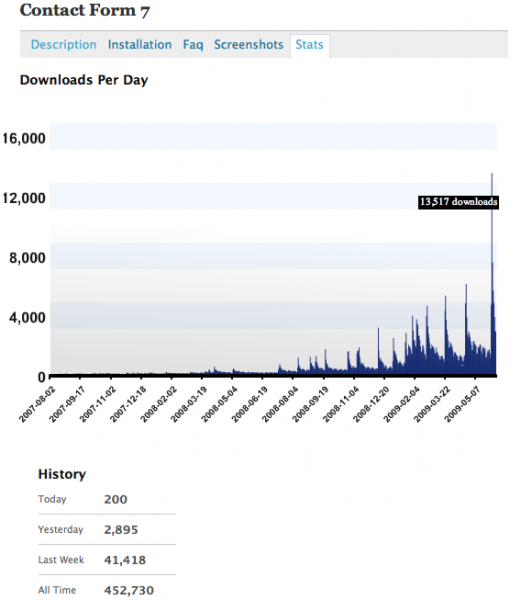Click the 2,895 Yesterday value
Image resolution: width=521 pixels, height=600 pixels.
tap(121, 530)
